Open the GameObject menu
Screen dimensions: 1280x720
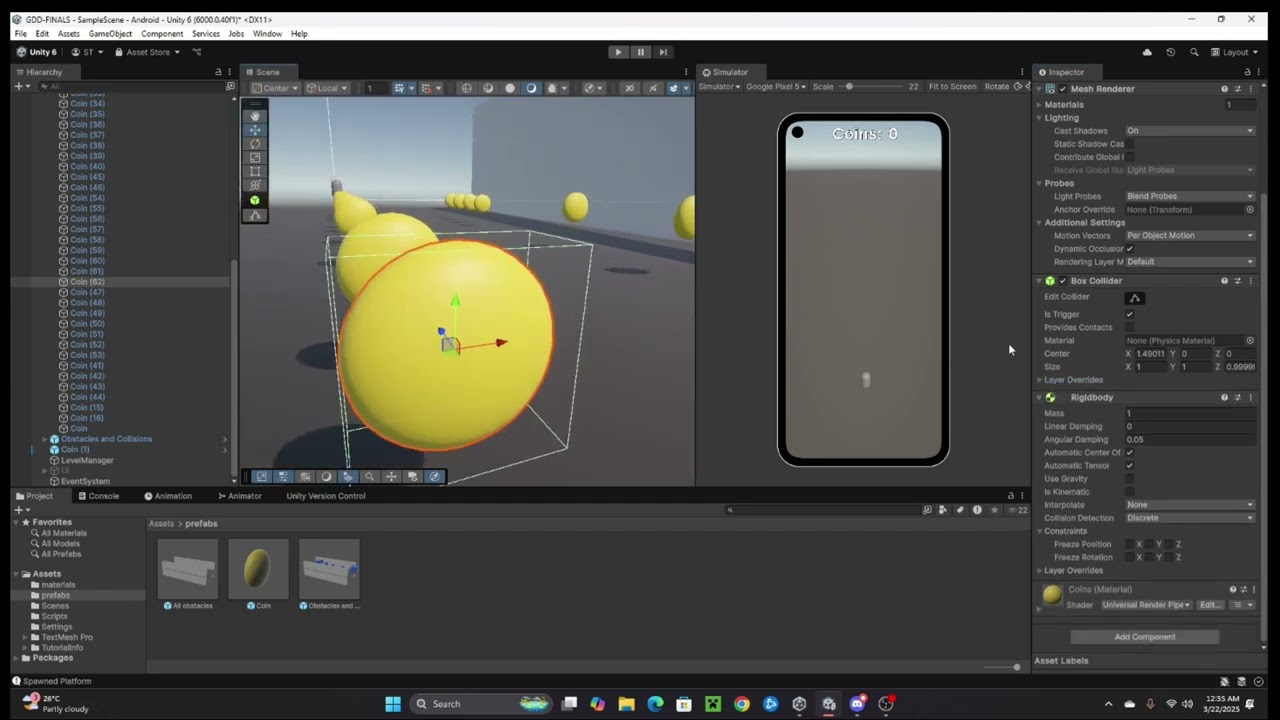[x=110, y=34]
